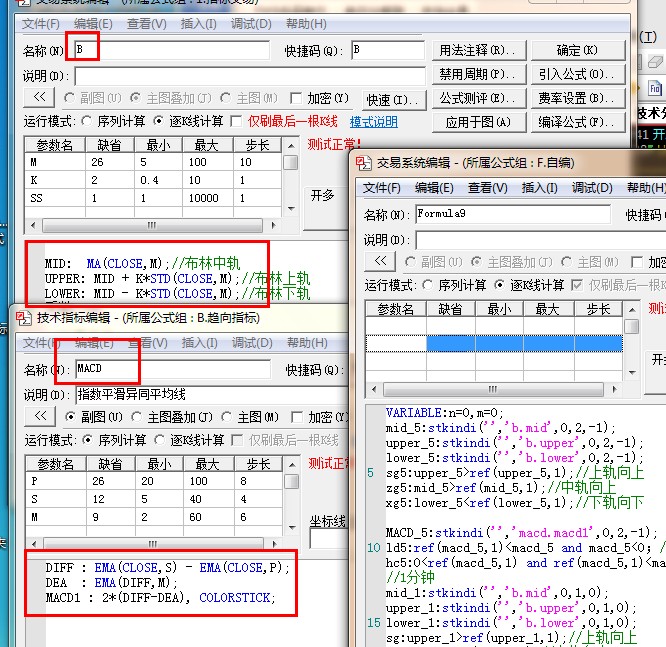The height and width of the screenshot is (647, 666).
Task: Click 禁用周期(P) button
Action: click(x=479, y=74)
